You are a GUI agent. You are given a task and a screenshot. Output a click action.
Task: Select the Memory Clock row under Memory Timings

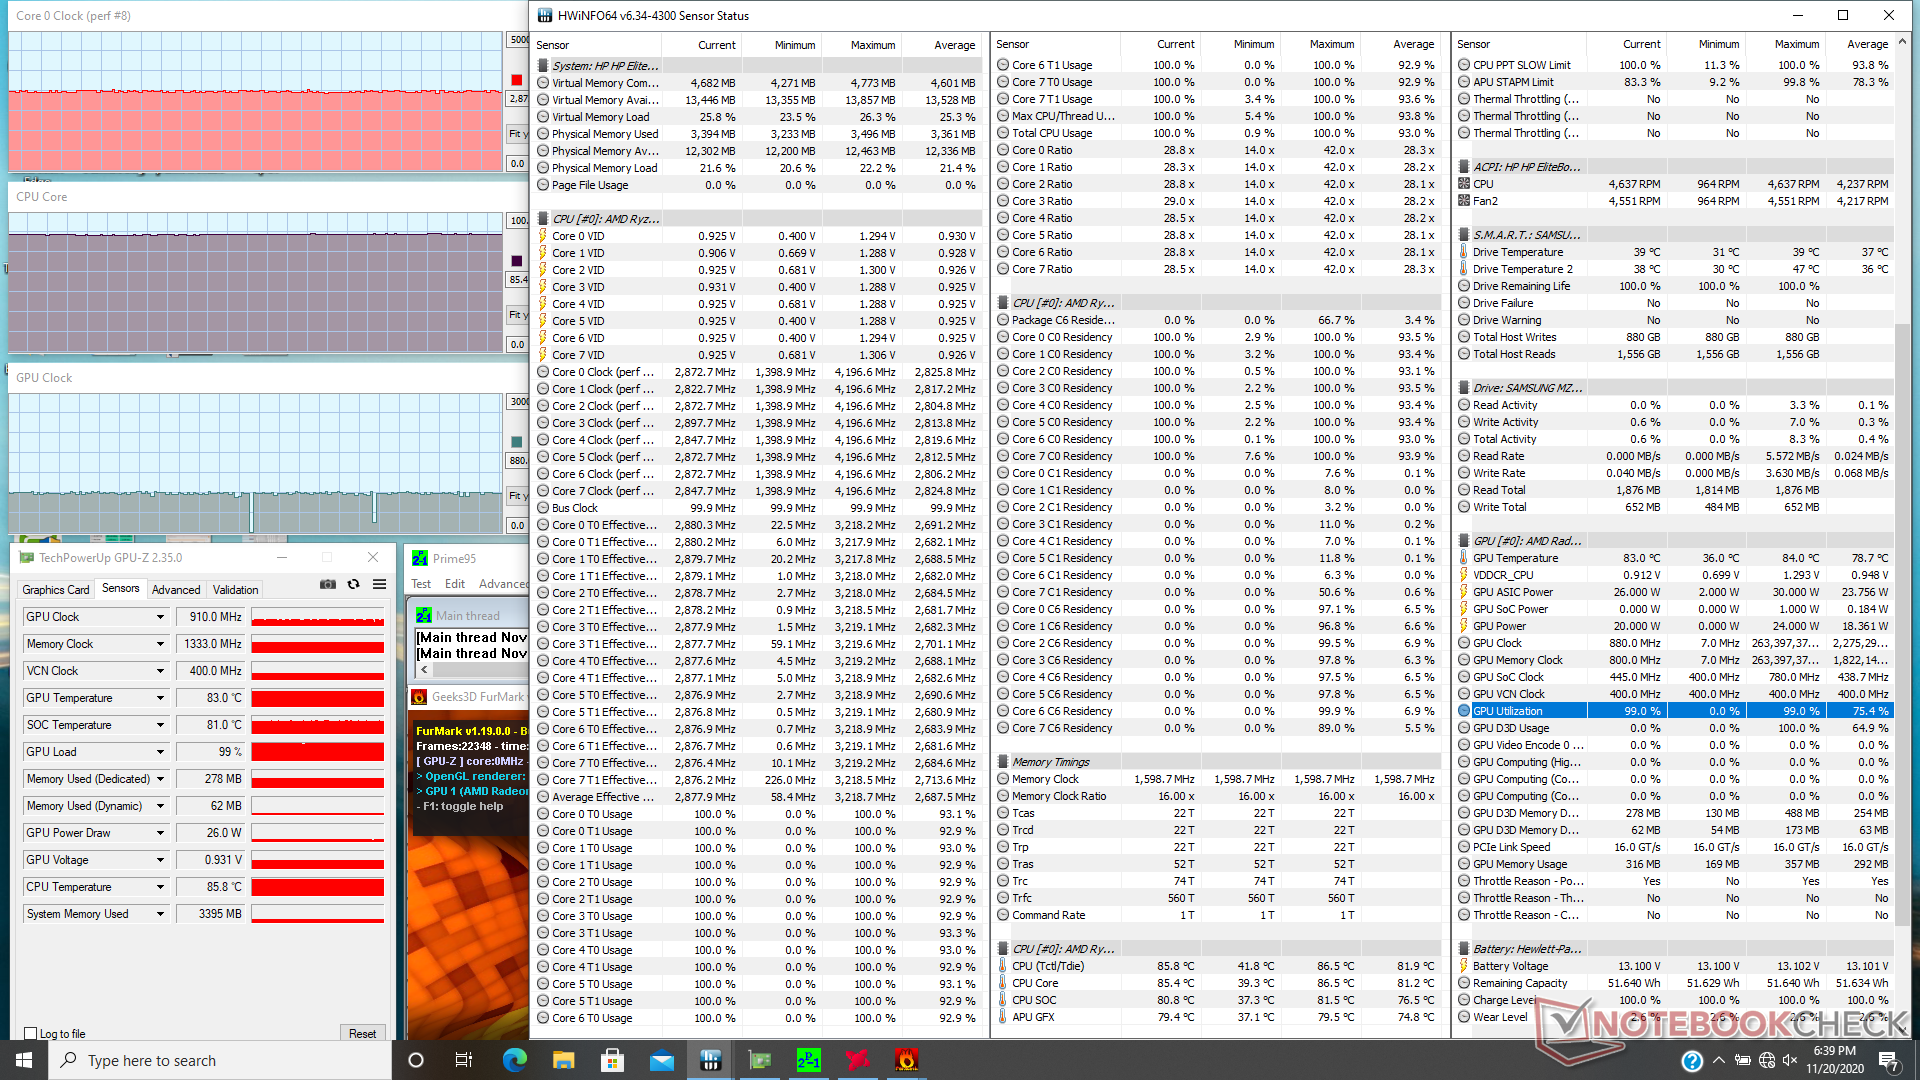1217,779
